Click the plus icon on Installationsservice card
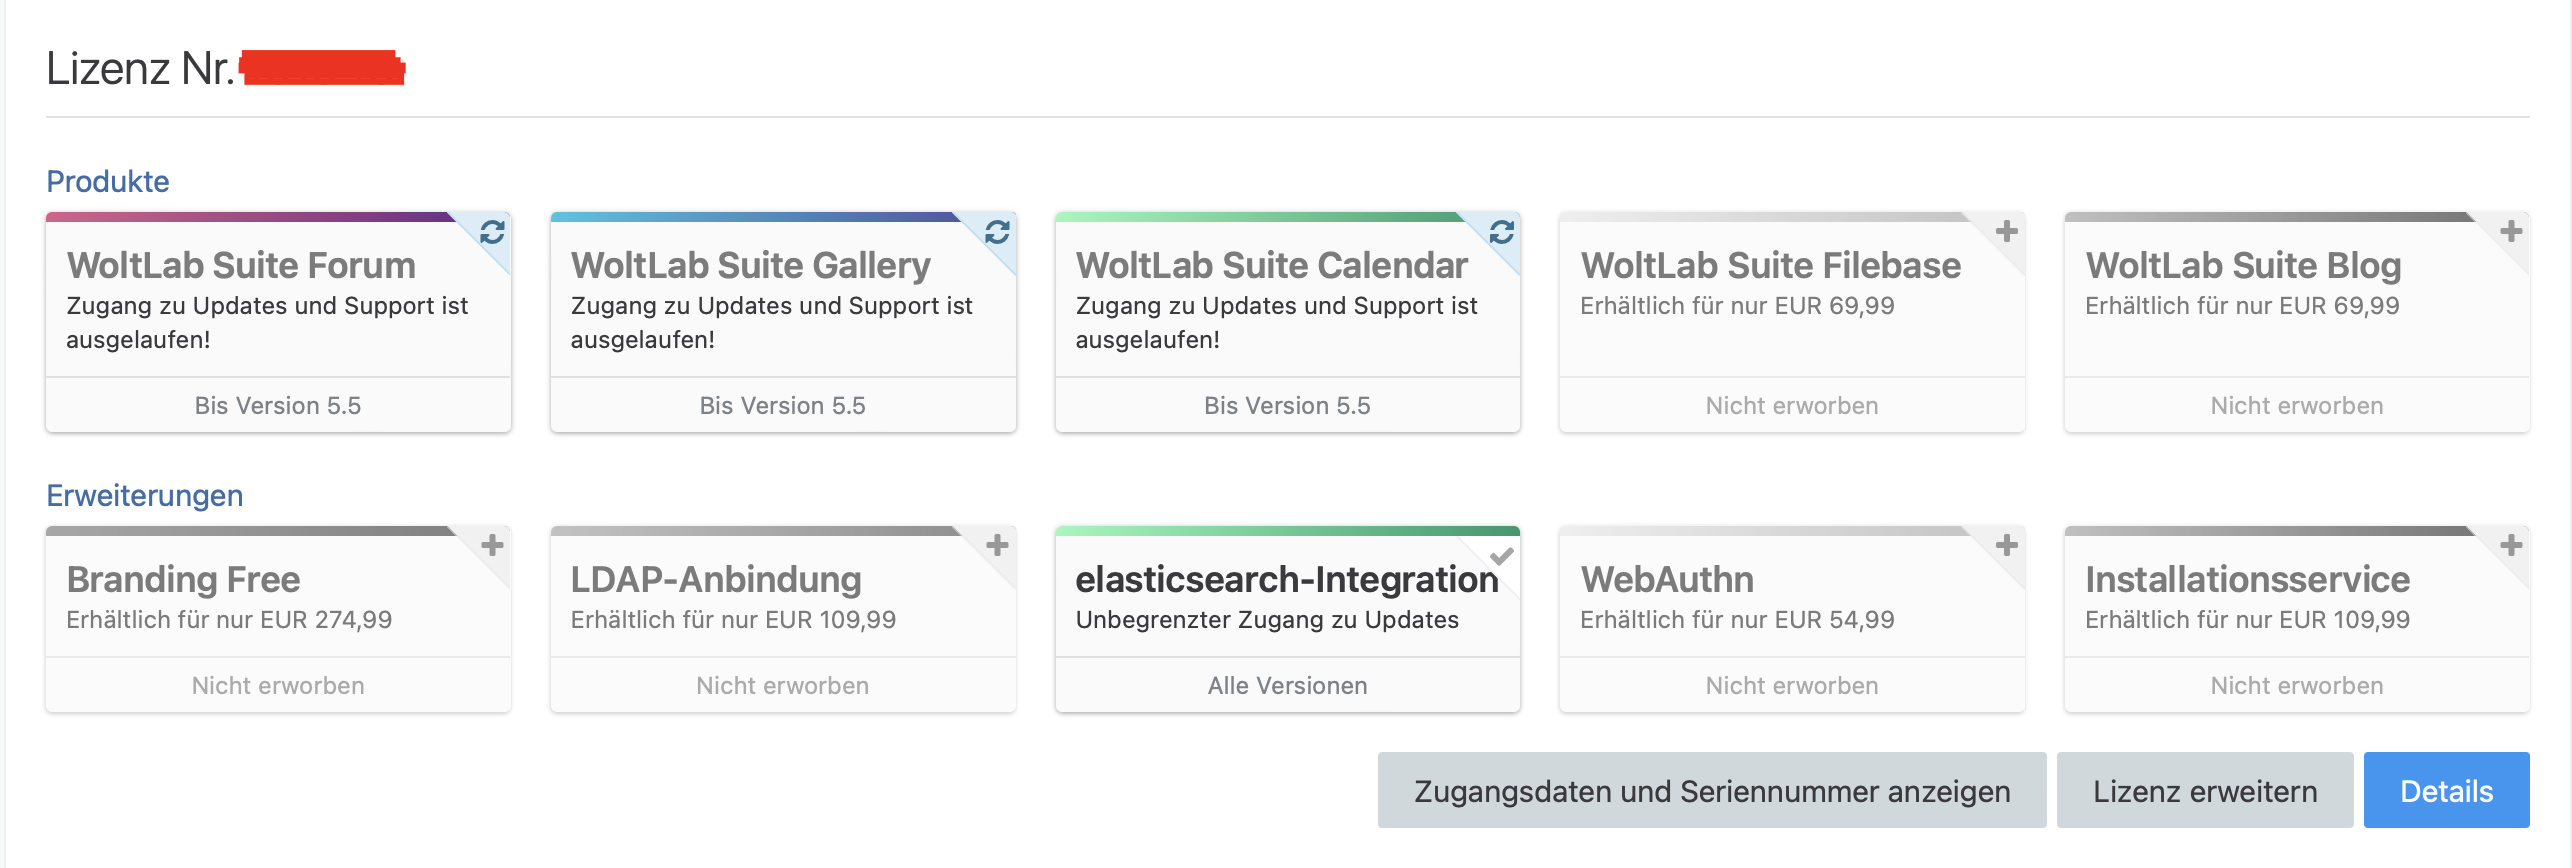 click(x=2510, y=546)
